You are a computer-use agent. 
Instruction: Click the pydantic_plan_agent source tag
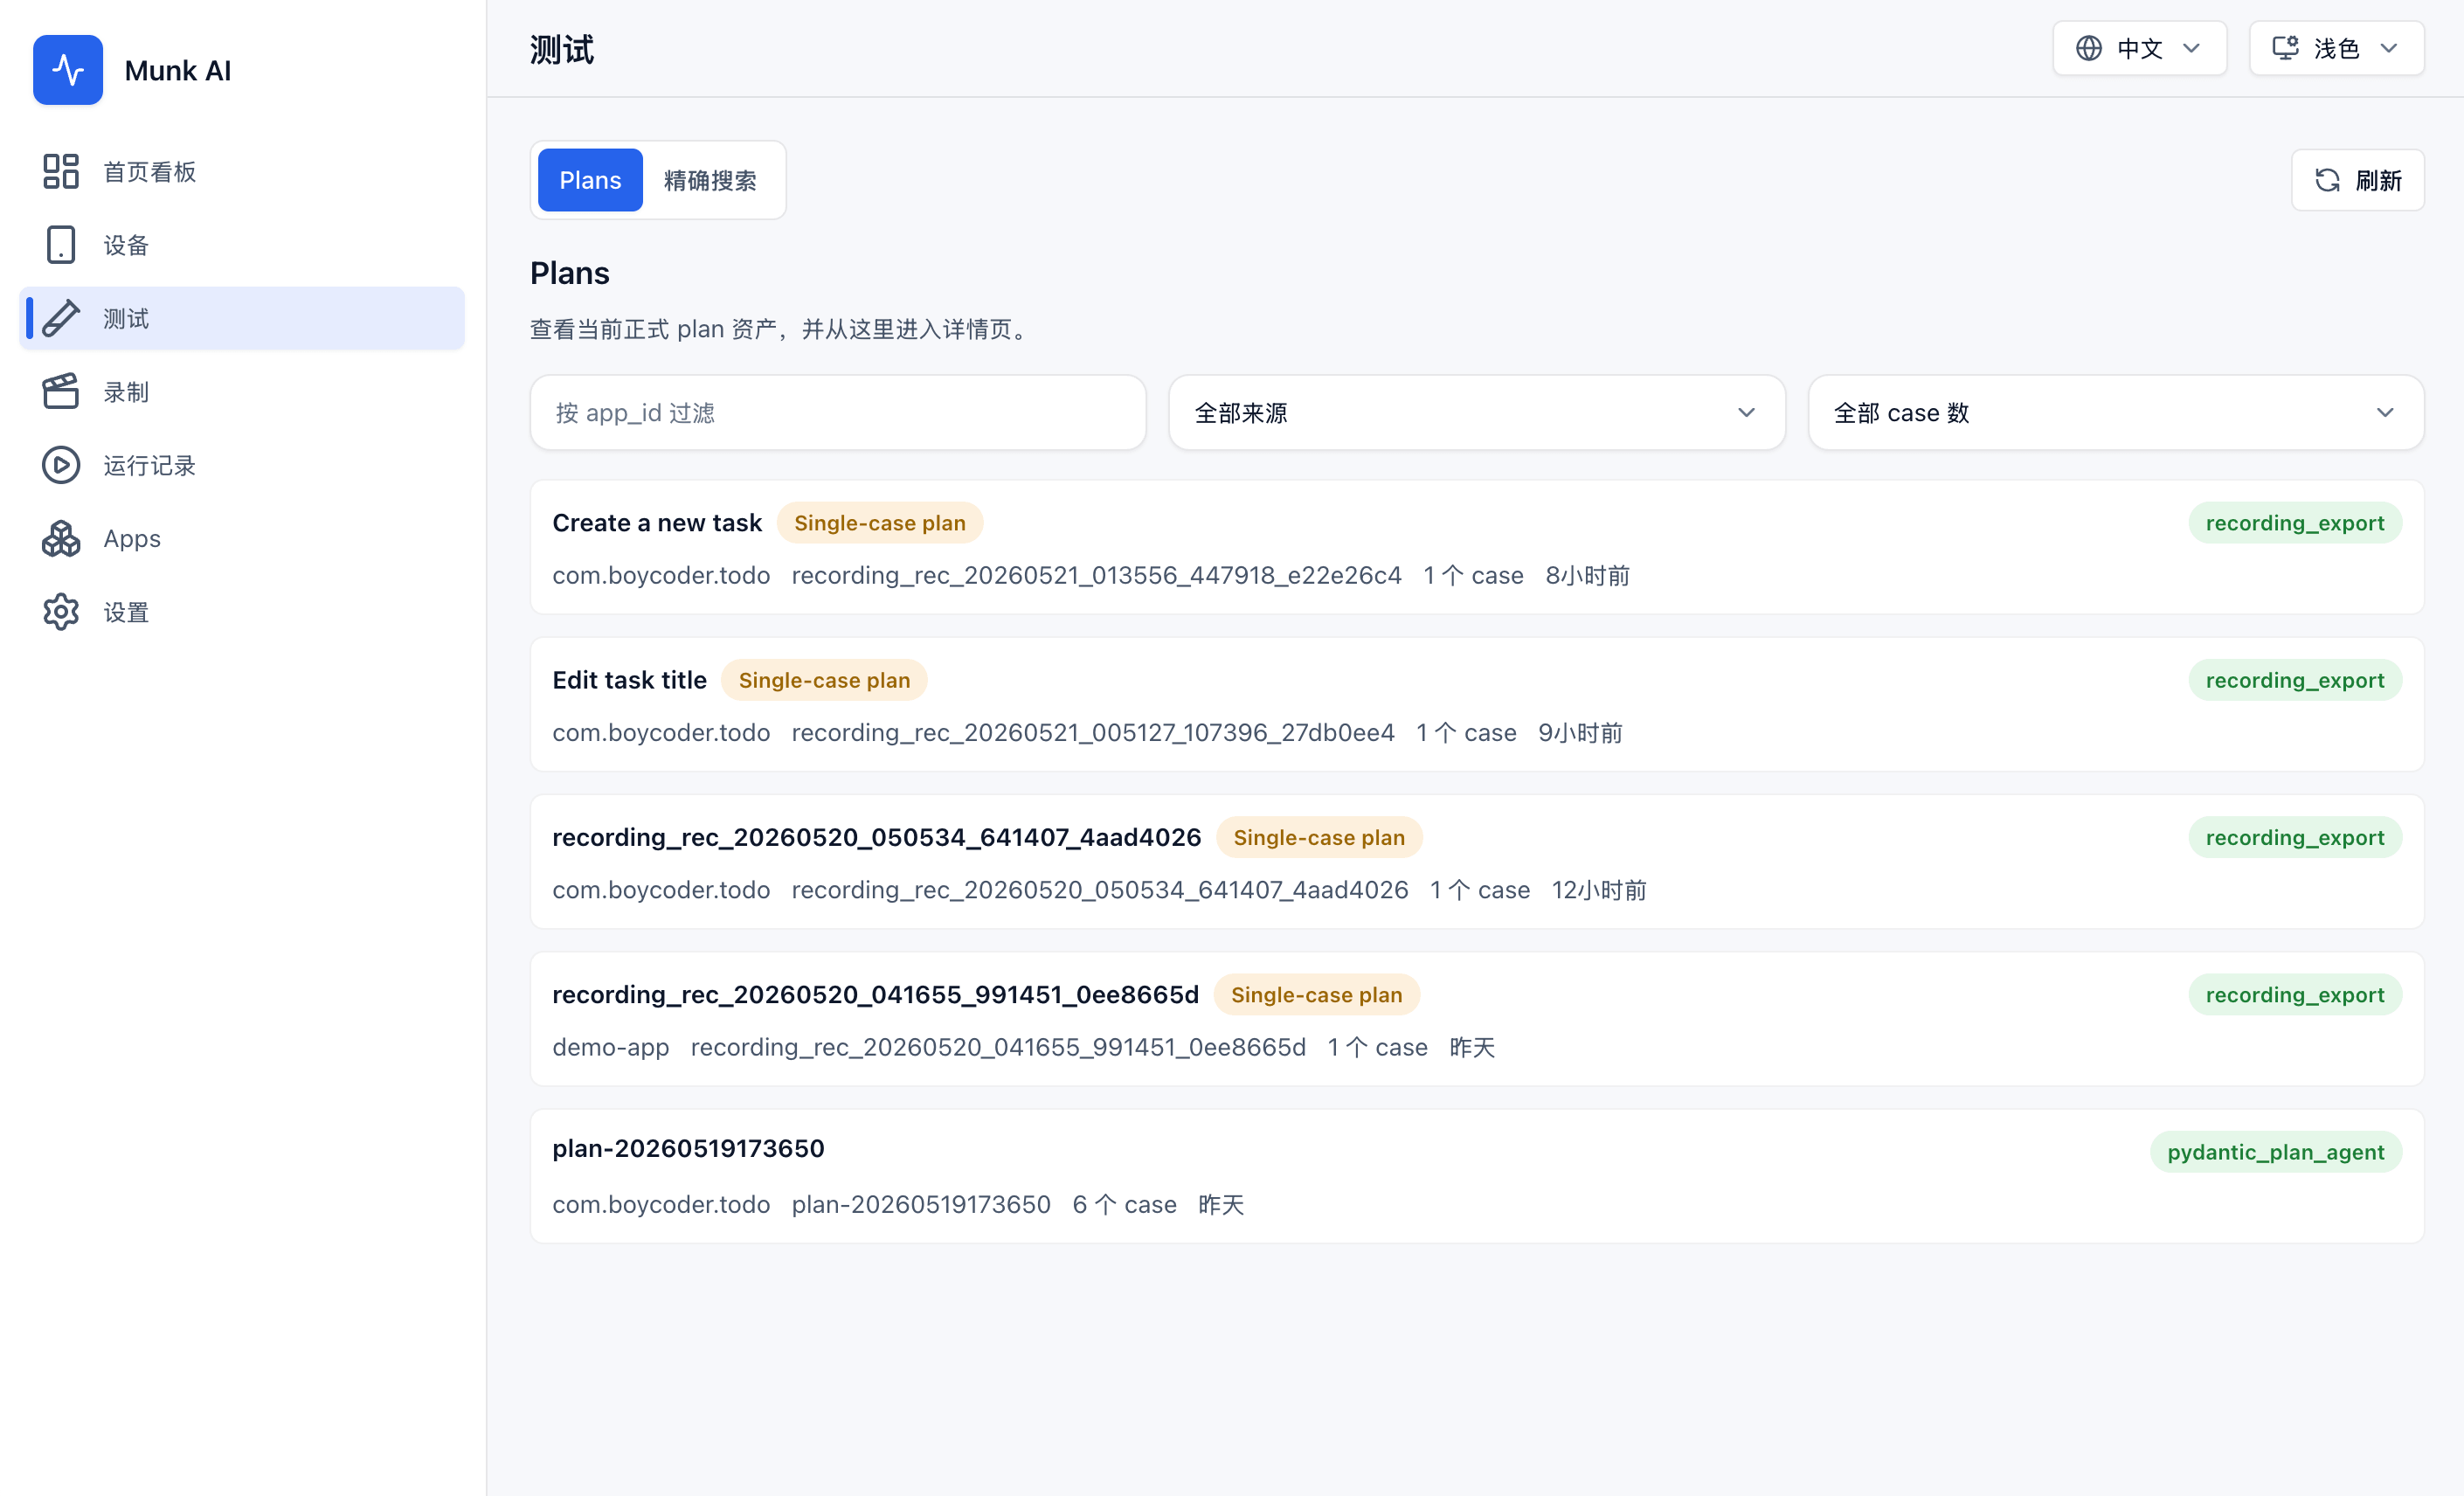point(2276,1152)
